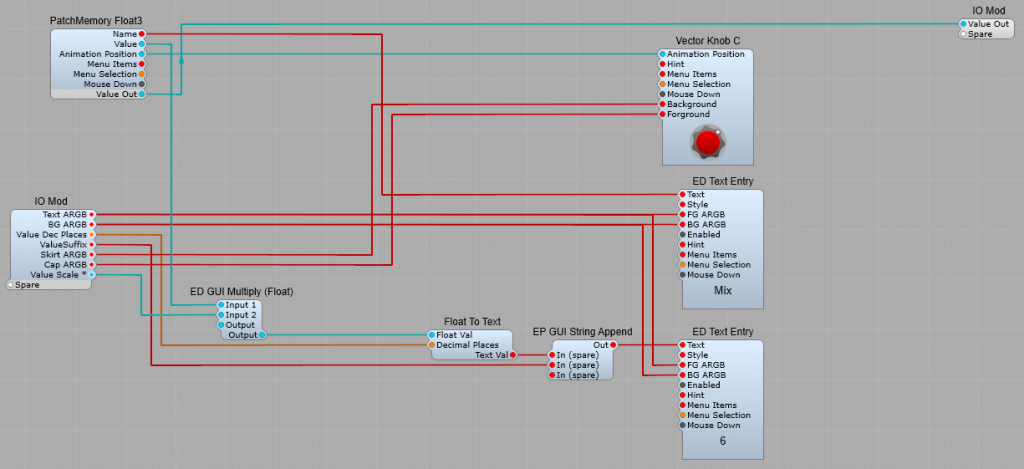This screenshot has height=469, width=1024.
Task: Click Animation Position pin on Vector Knob C
Action: 662,54
